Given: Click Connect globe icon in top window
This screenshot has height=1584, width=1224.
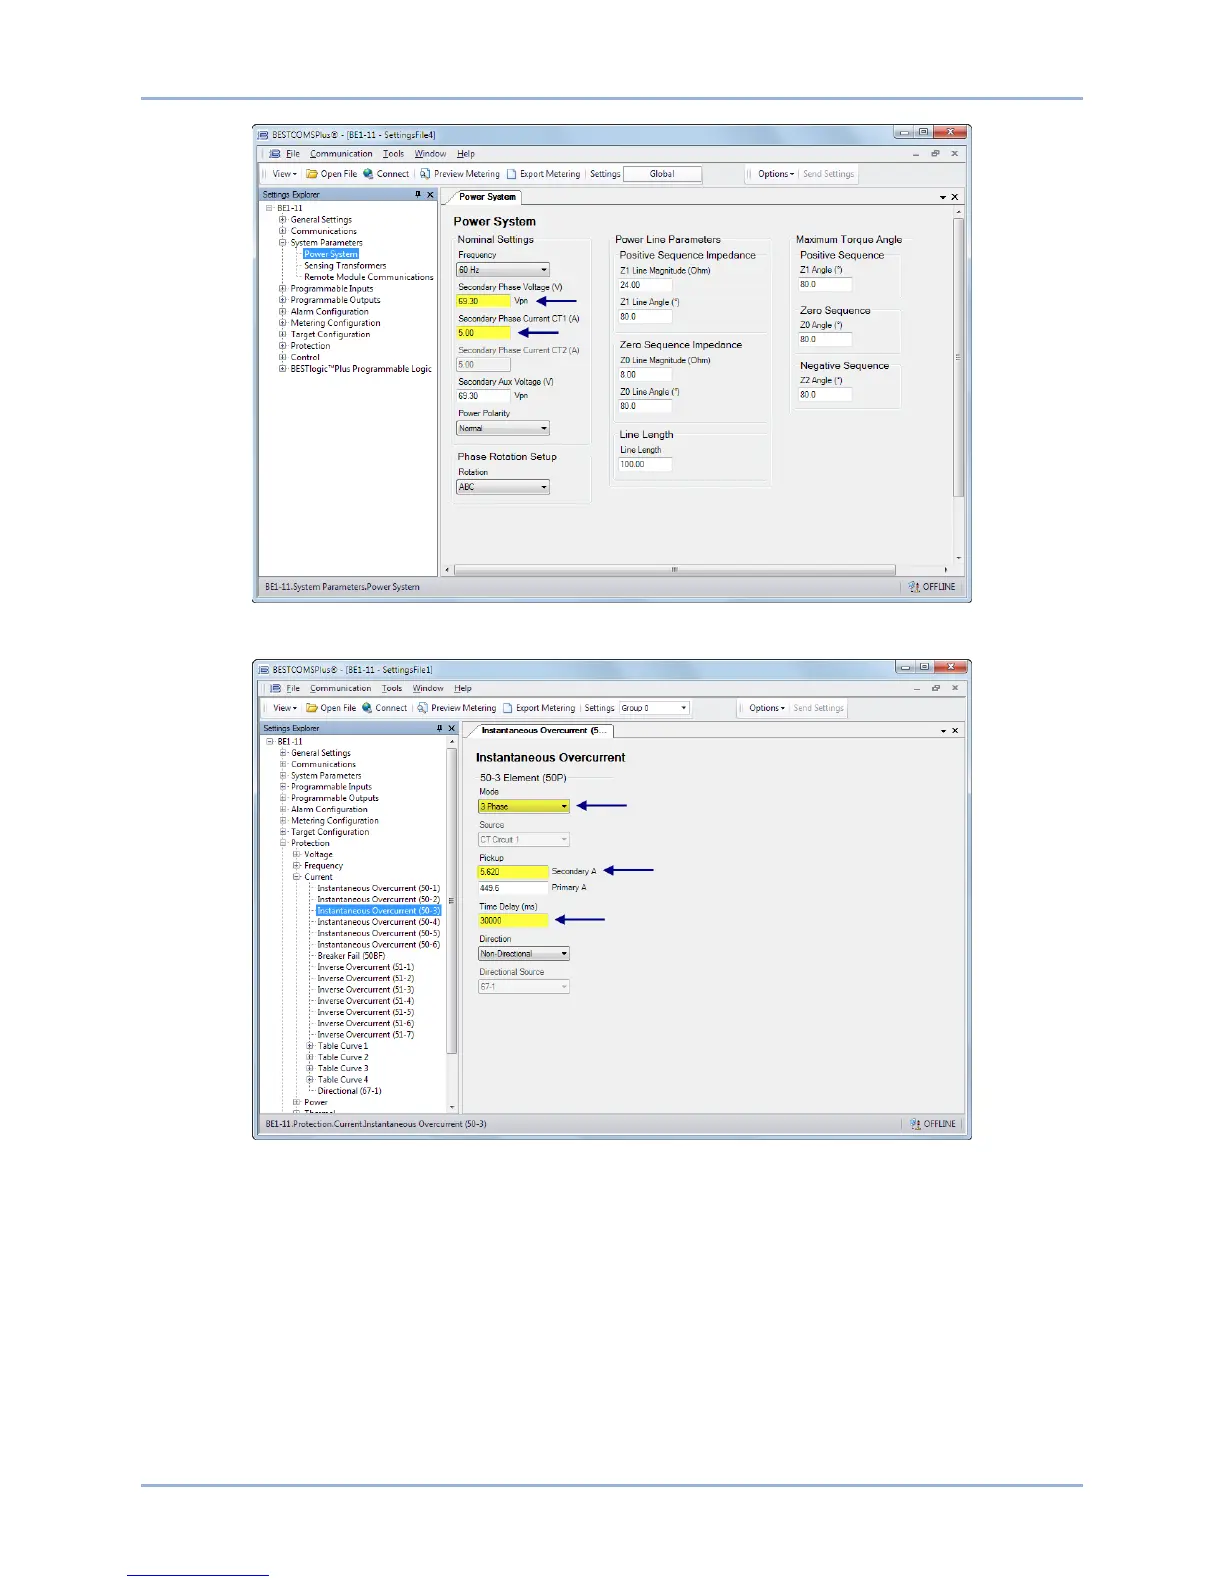Looking at the screenshot, I should click(x=368, y=174).
